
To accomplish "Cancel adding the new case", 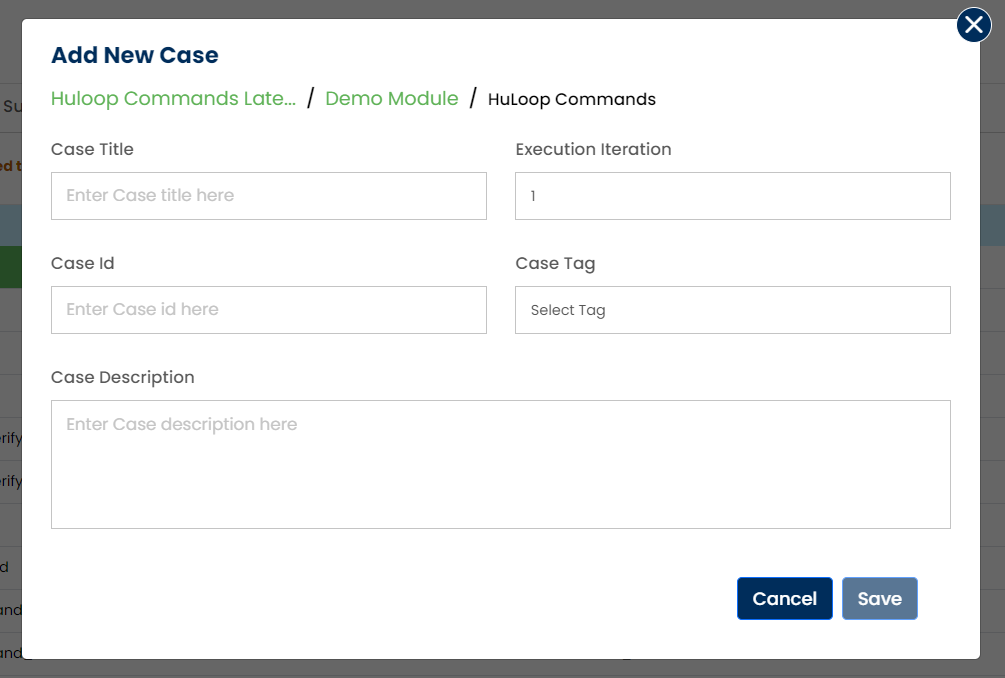I will (785, 598).
